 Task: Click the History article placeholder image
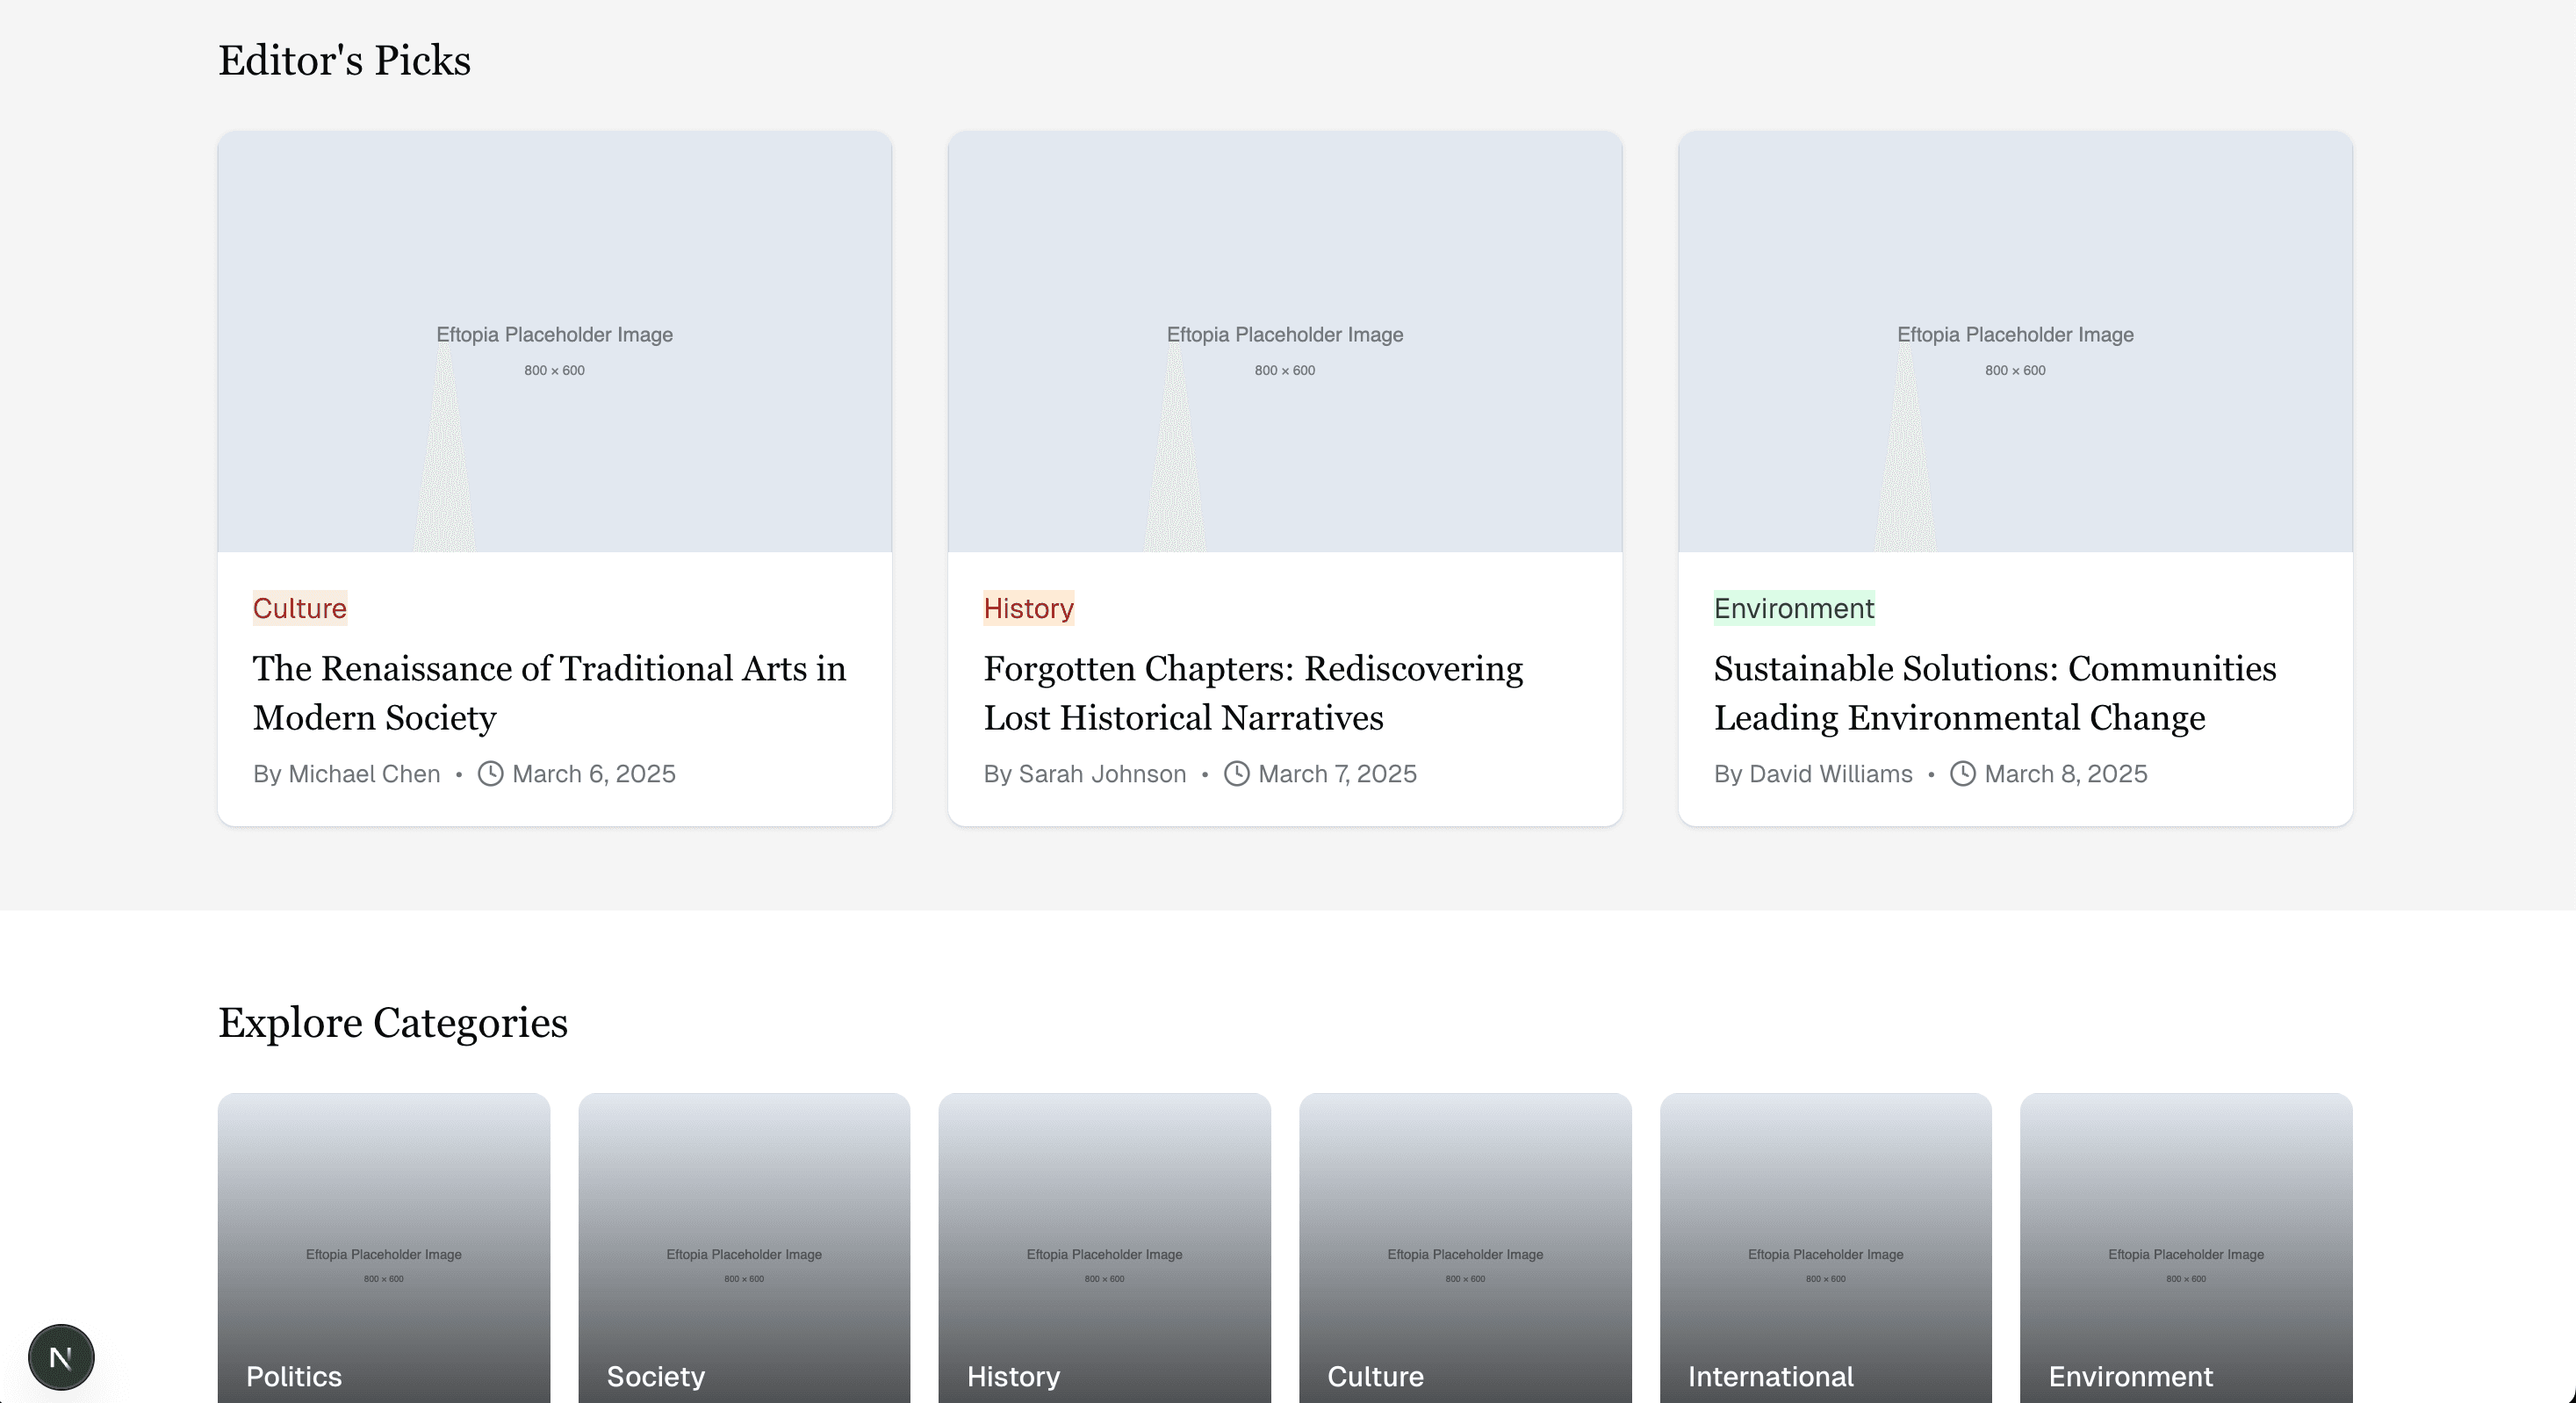1284,342
